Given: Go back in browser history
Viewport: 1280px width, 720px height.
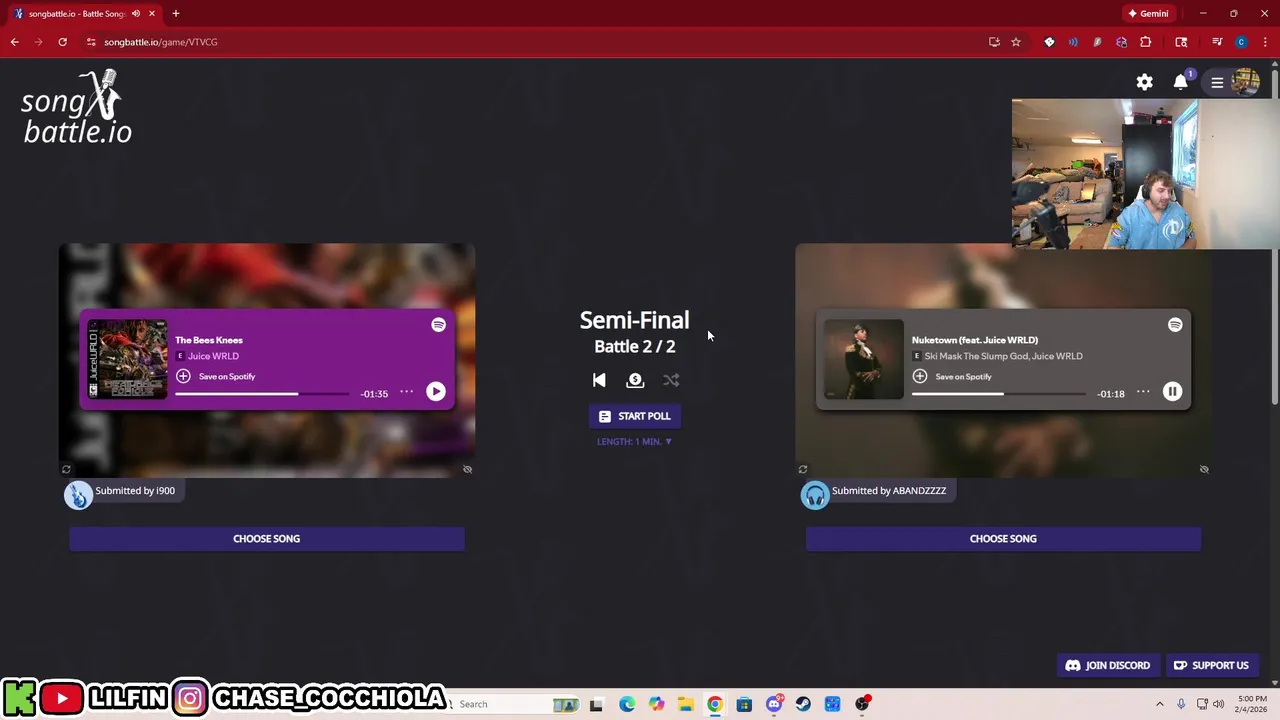Looking at the screenshot, I should point(15,42).
